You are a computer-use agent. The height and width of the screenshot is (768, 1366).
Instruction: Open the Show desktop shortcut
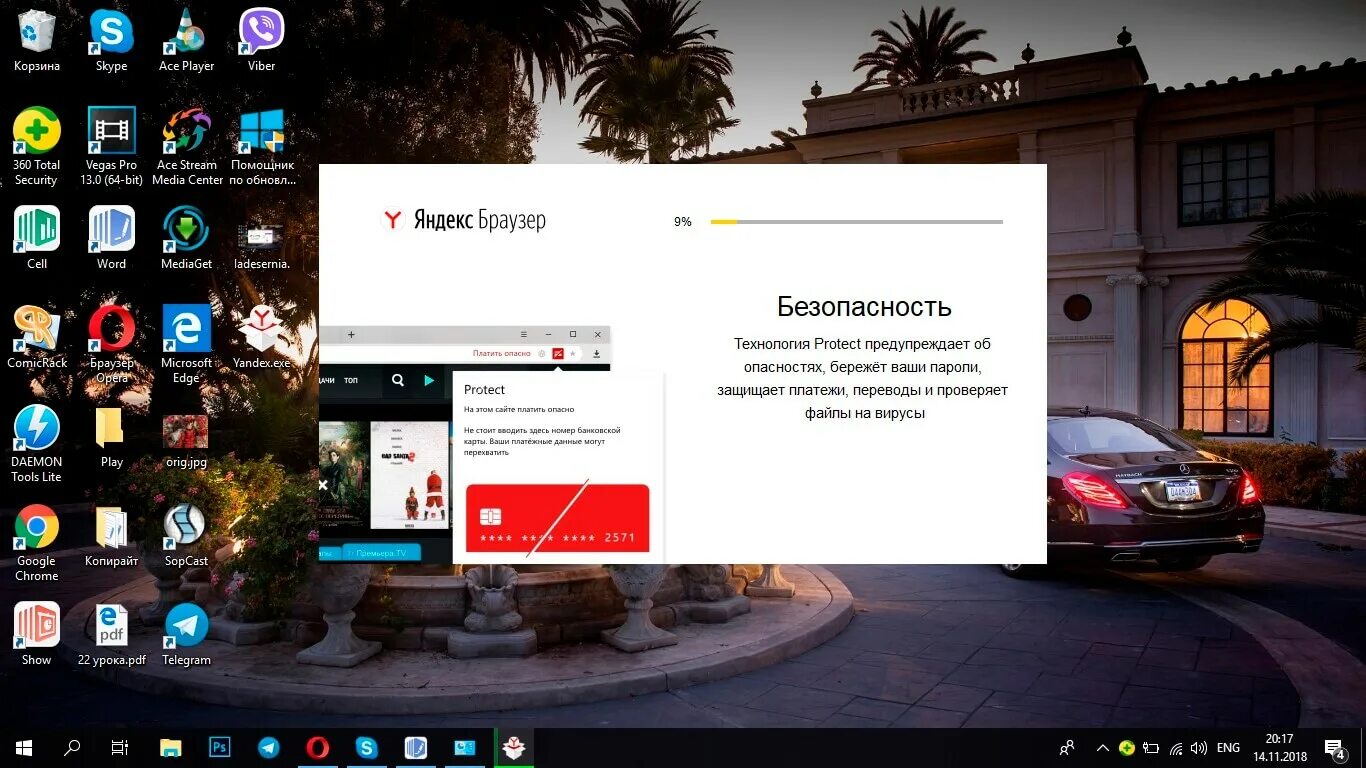click(x=37, y=634)
